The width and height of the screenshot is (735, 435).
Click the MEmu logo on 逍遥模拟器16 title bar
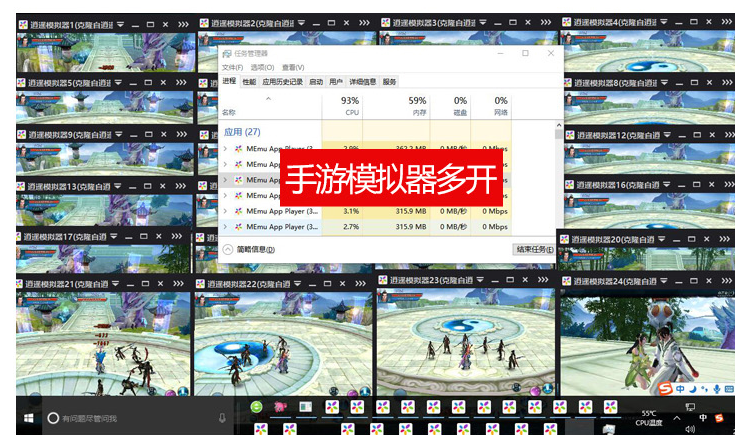tap(569, 185)
